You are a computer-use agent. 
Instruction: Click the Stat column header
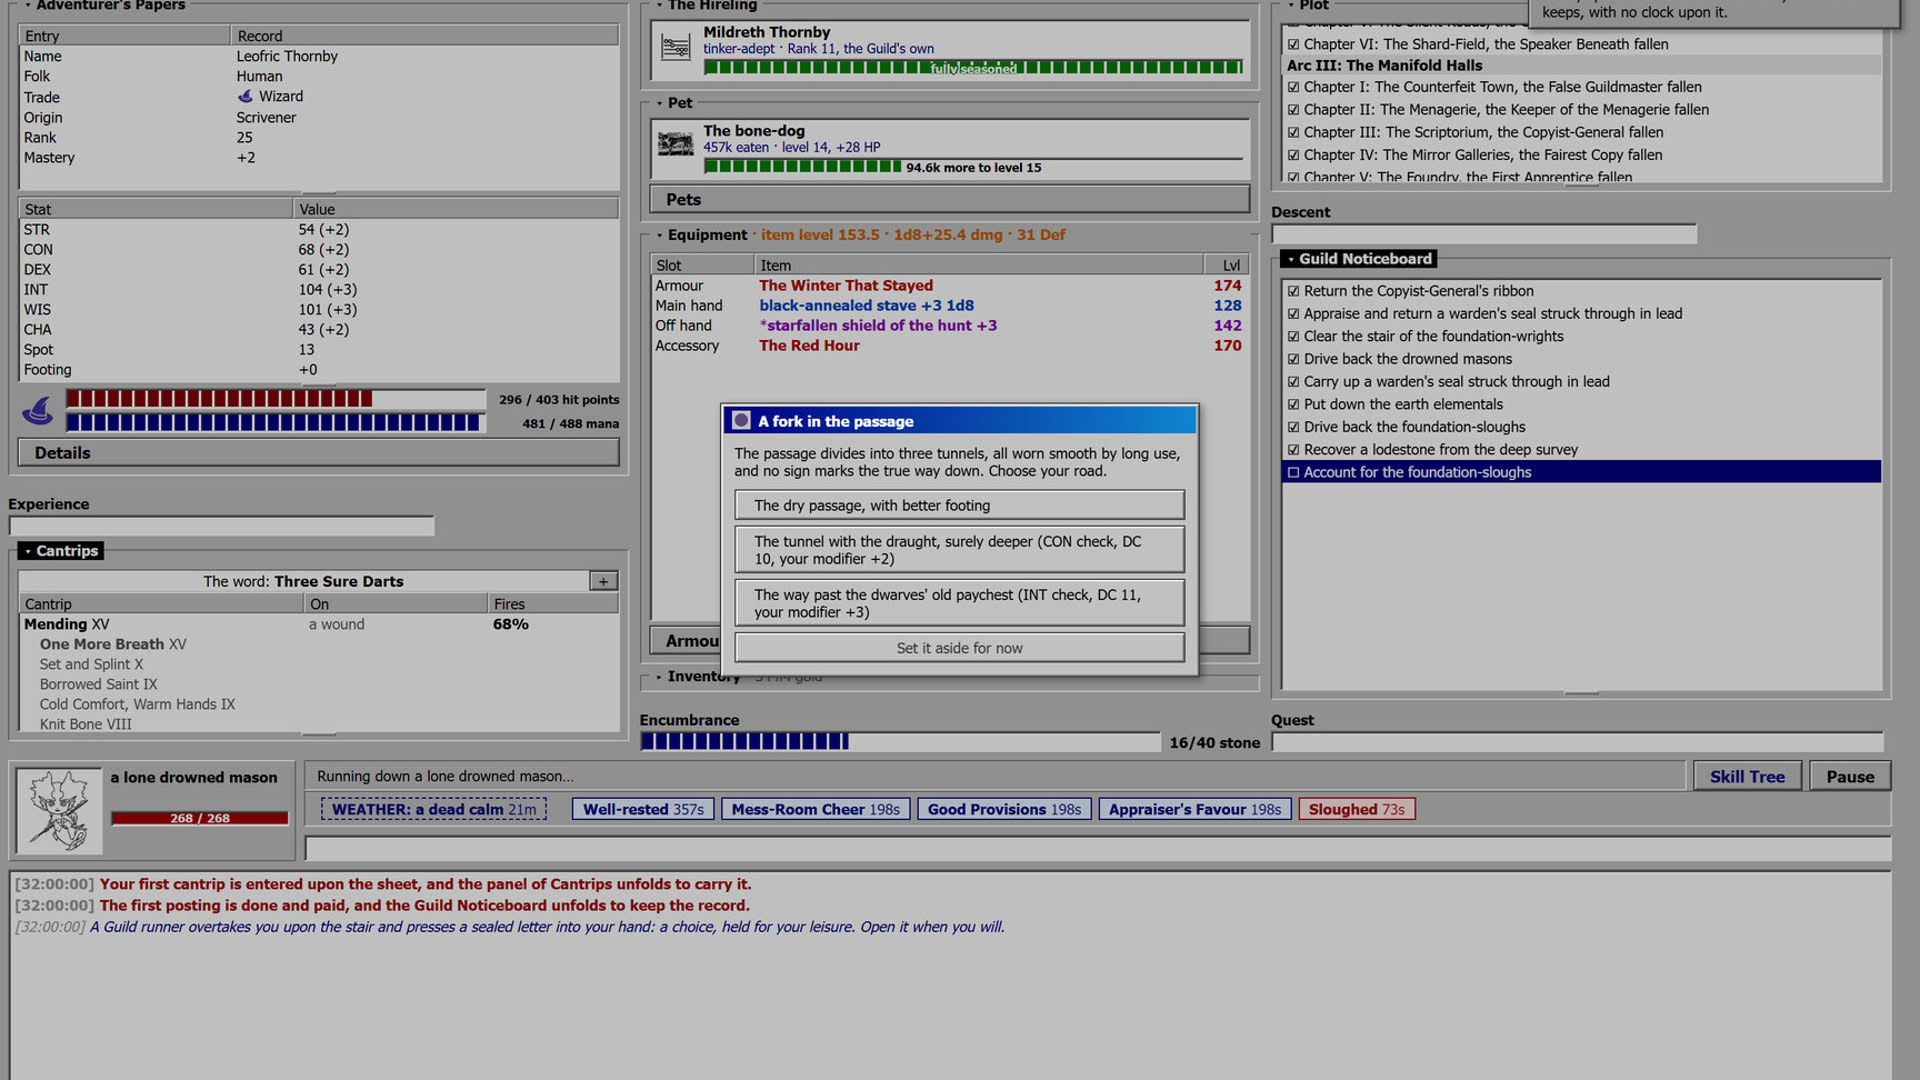pyautogui.click(x=156, y=209)
